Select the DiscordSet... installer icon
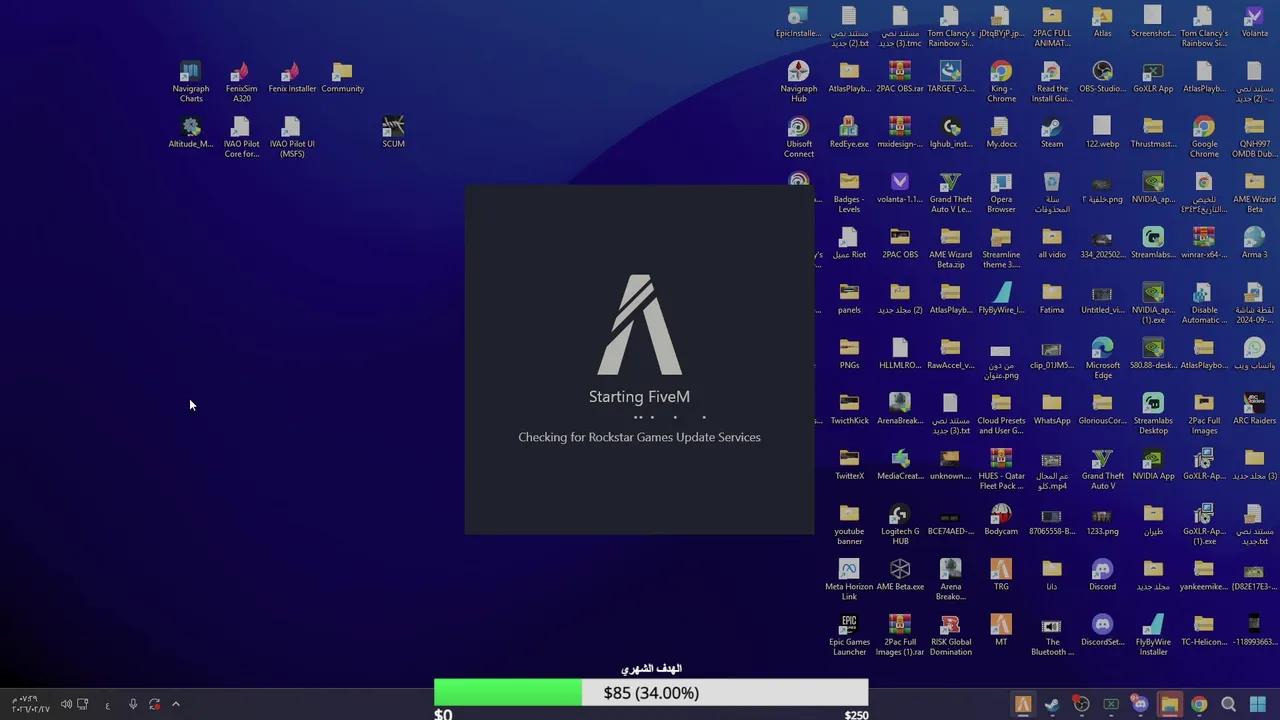1280x720 pixels. point(1102,630)
